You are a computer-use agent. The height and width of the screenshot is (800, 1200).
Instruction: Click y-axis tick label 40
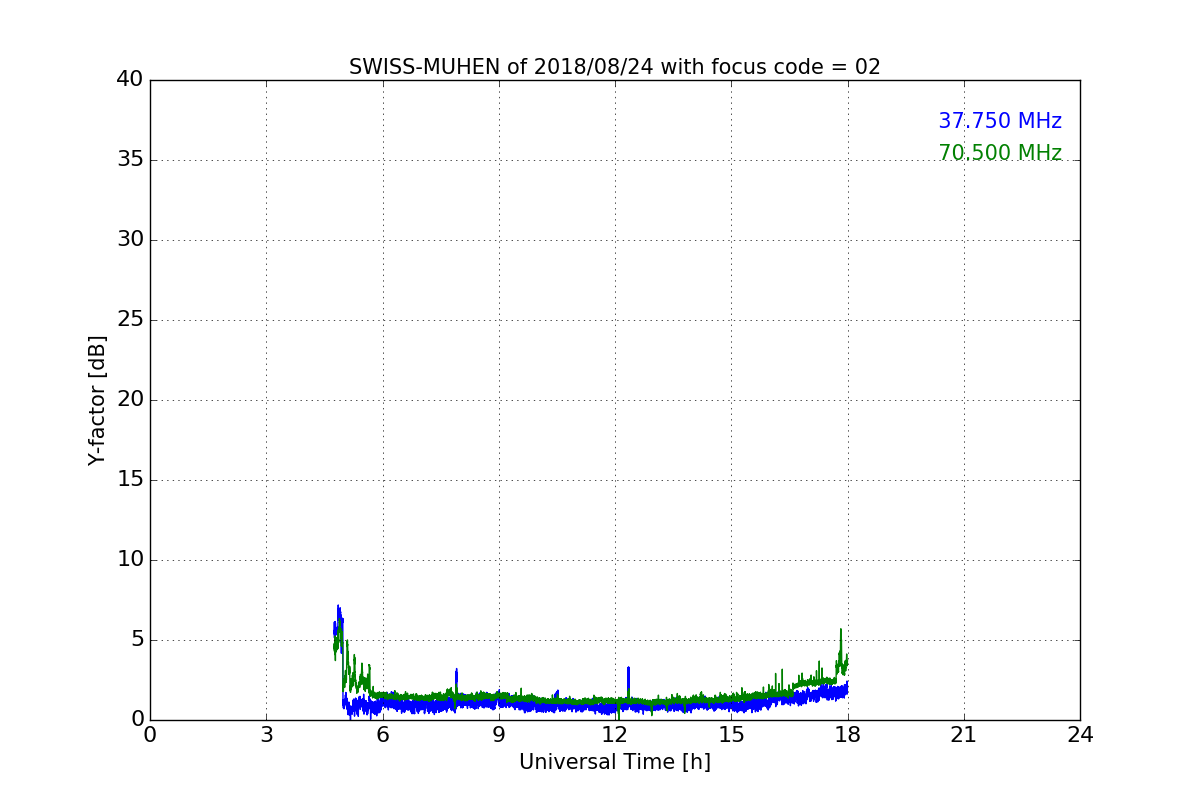(x=130, y=80)
